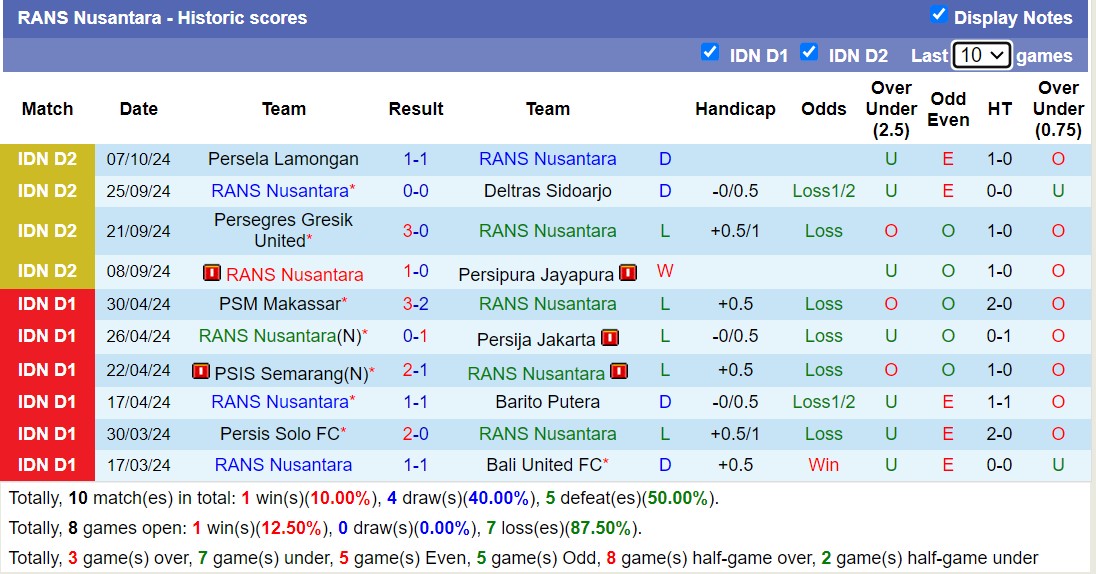This screenshot has height=574, width=1096.
Task: Click red card icon beside Persipura Jayapura
Action: coord(628,273)
